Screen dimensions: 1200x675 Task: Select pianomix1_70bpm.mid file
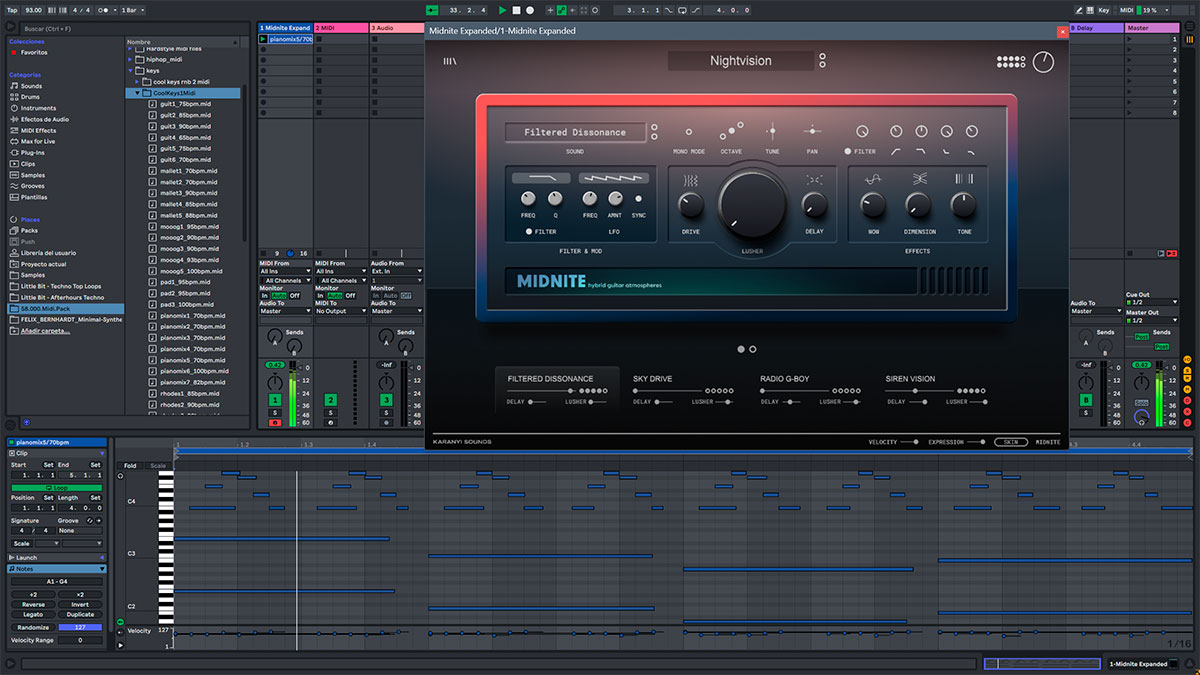193,315
